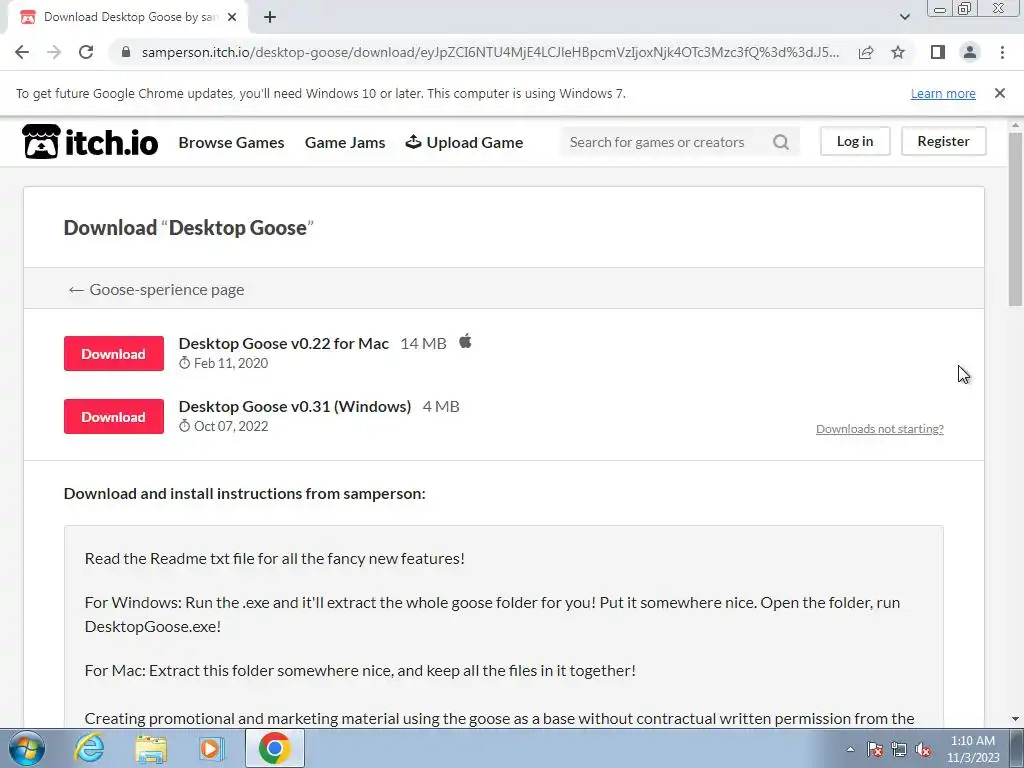Click the Chrome taskbar icon
This screenshot has height=768, width=1024.
pos(274,748)
